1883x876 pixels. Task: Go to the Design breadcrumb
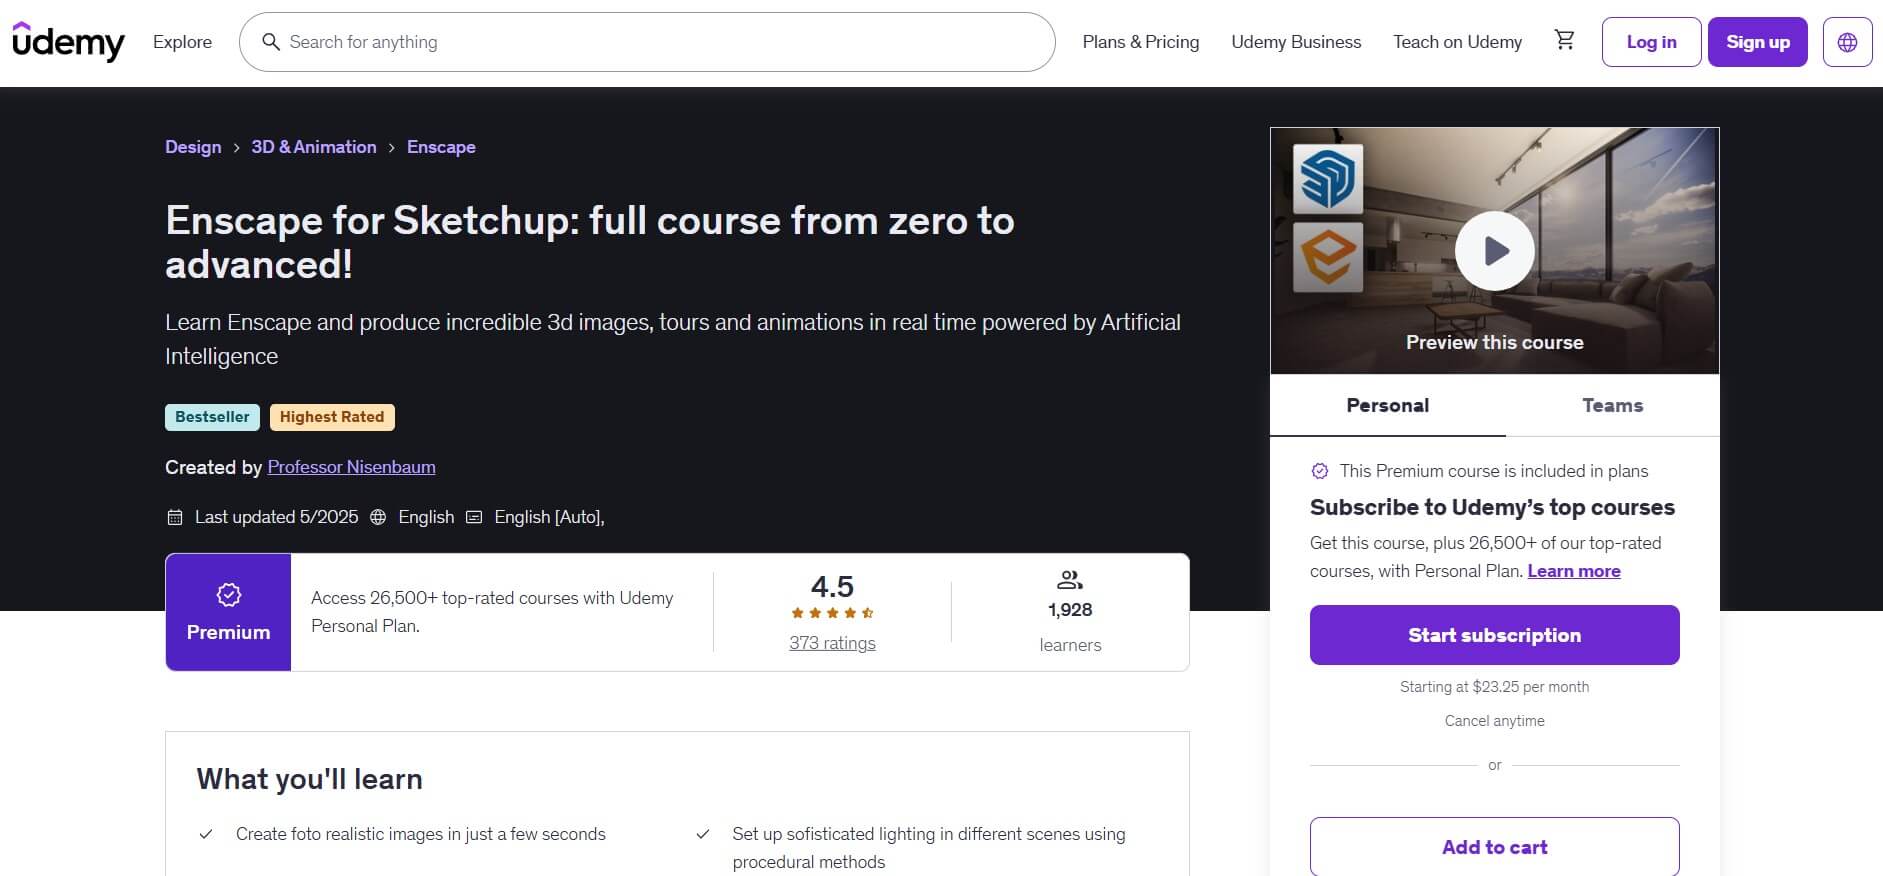click(x=193, y=147)
